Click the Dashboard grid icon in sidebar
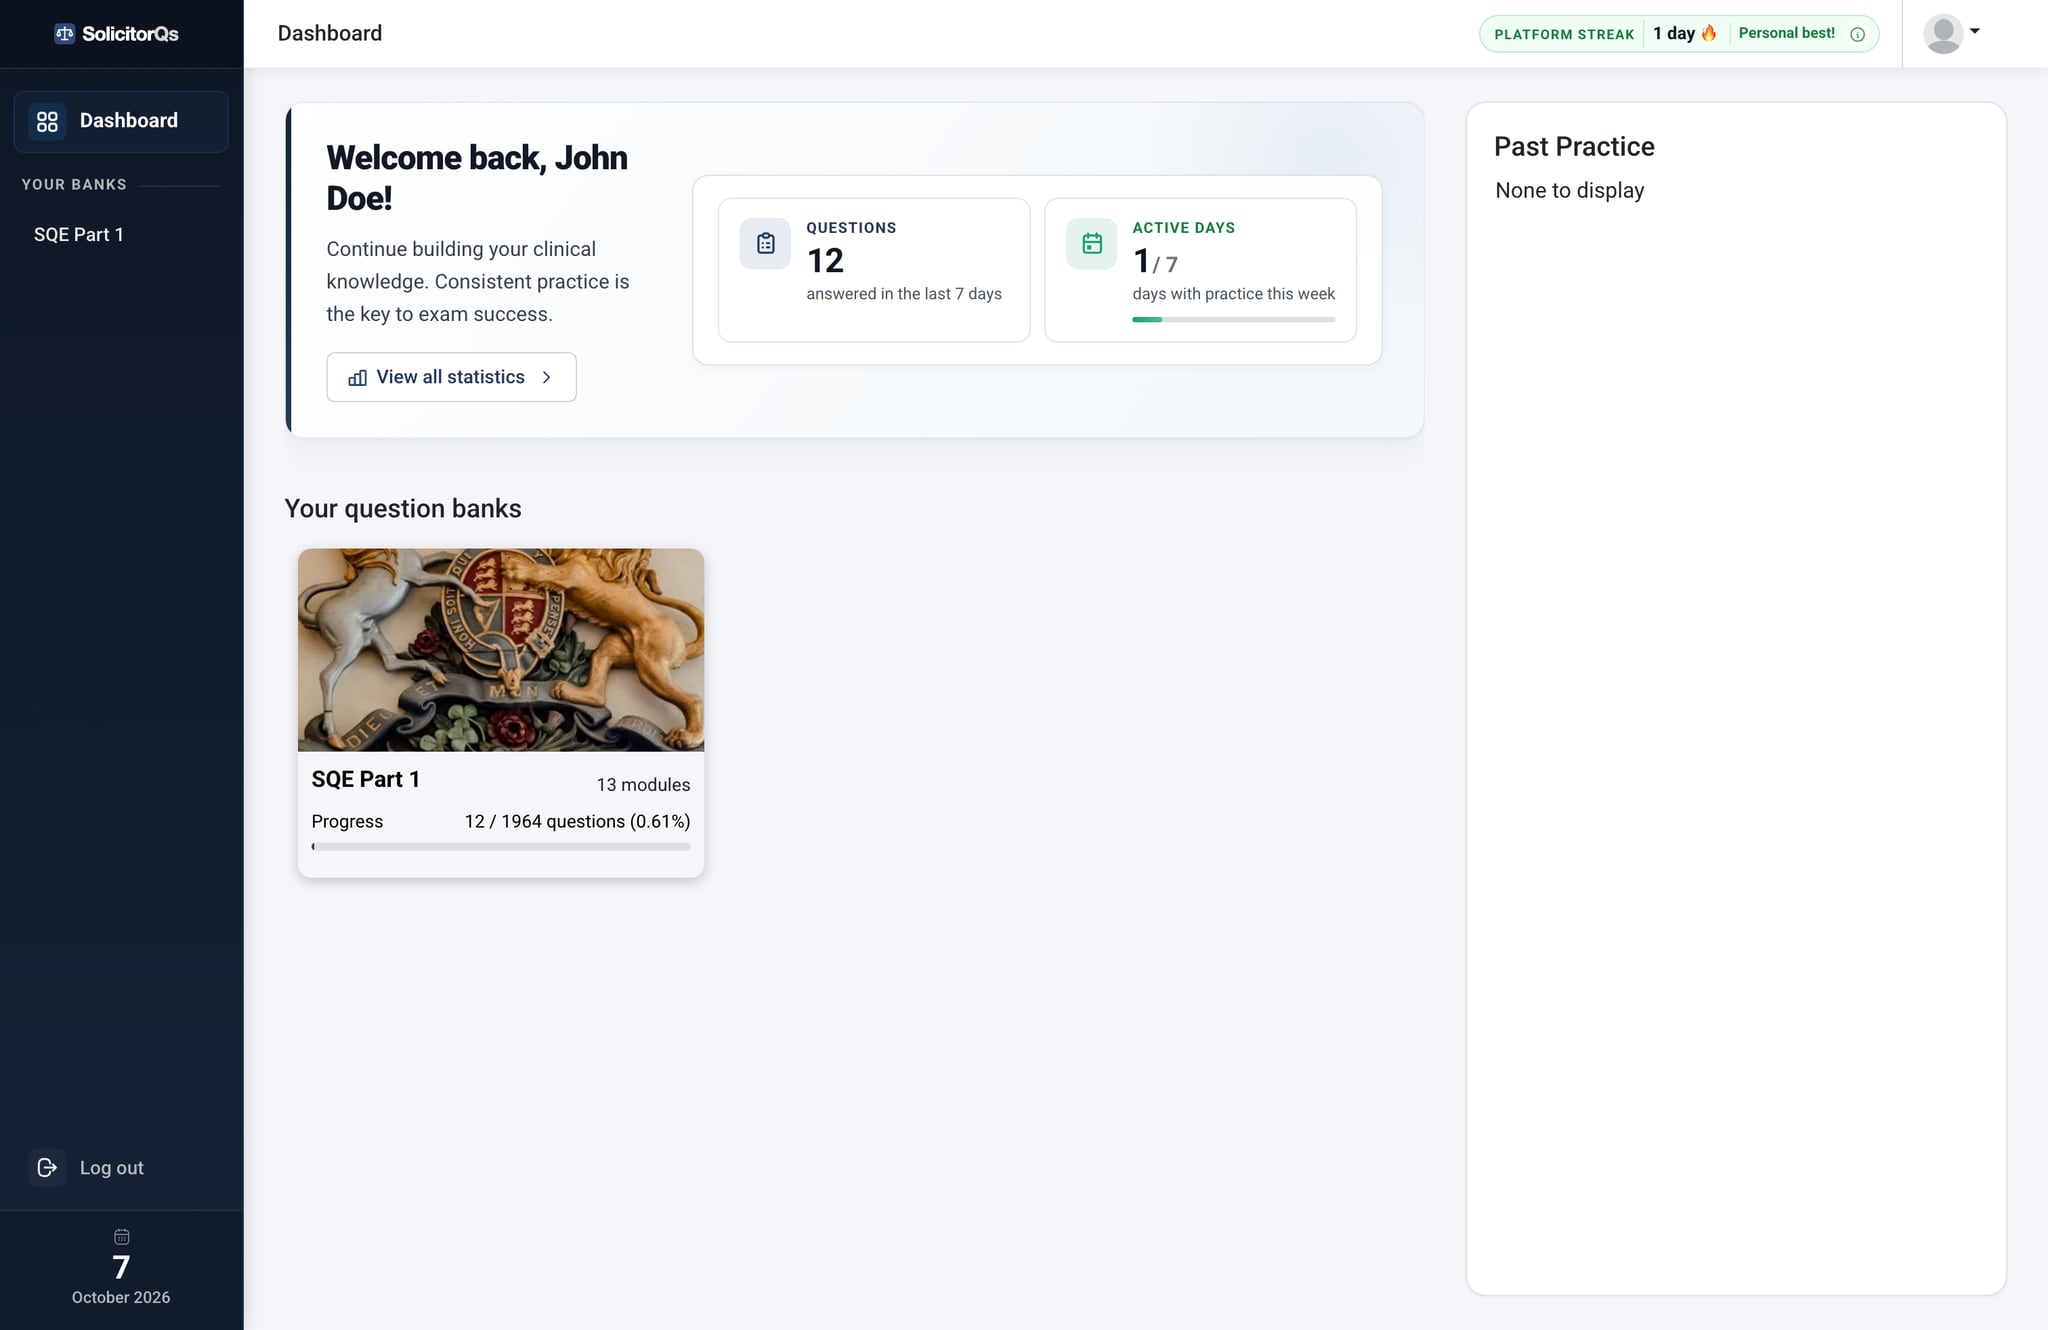The image size is (2048, 1330). click(47, 121)
